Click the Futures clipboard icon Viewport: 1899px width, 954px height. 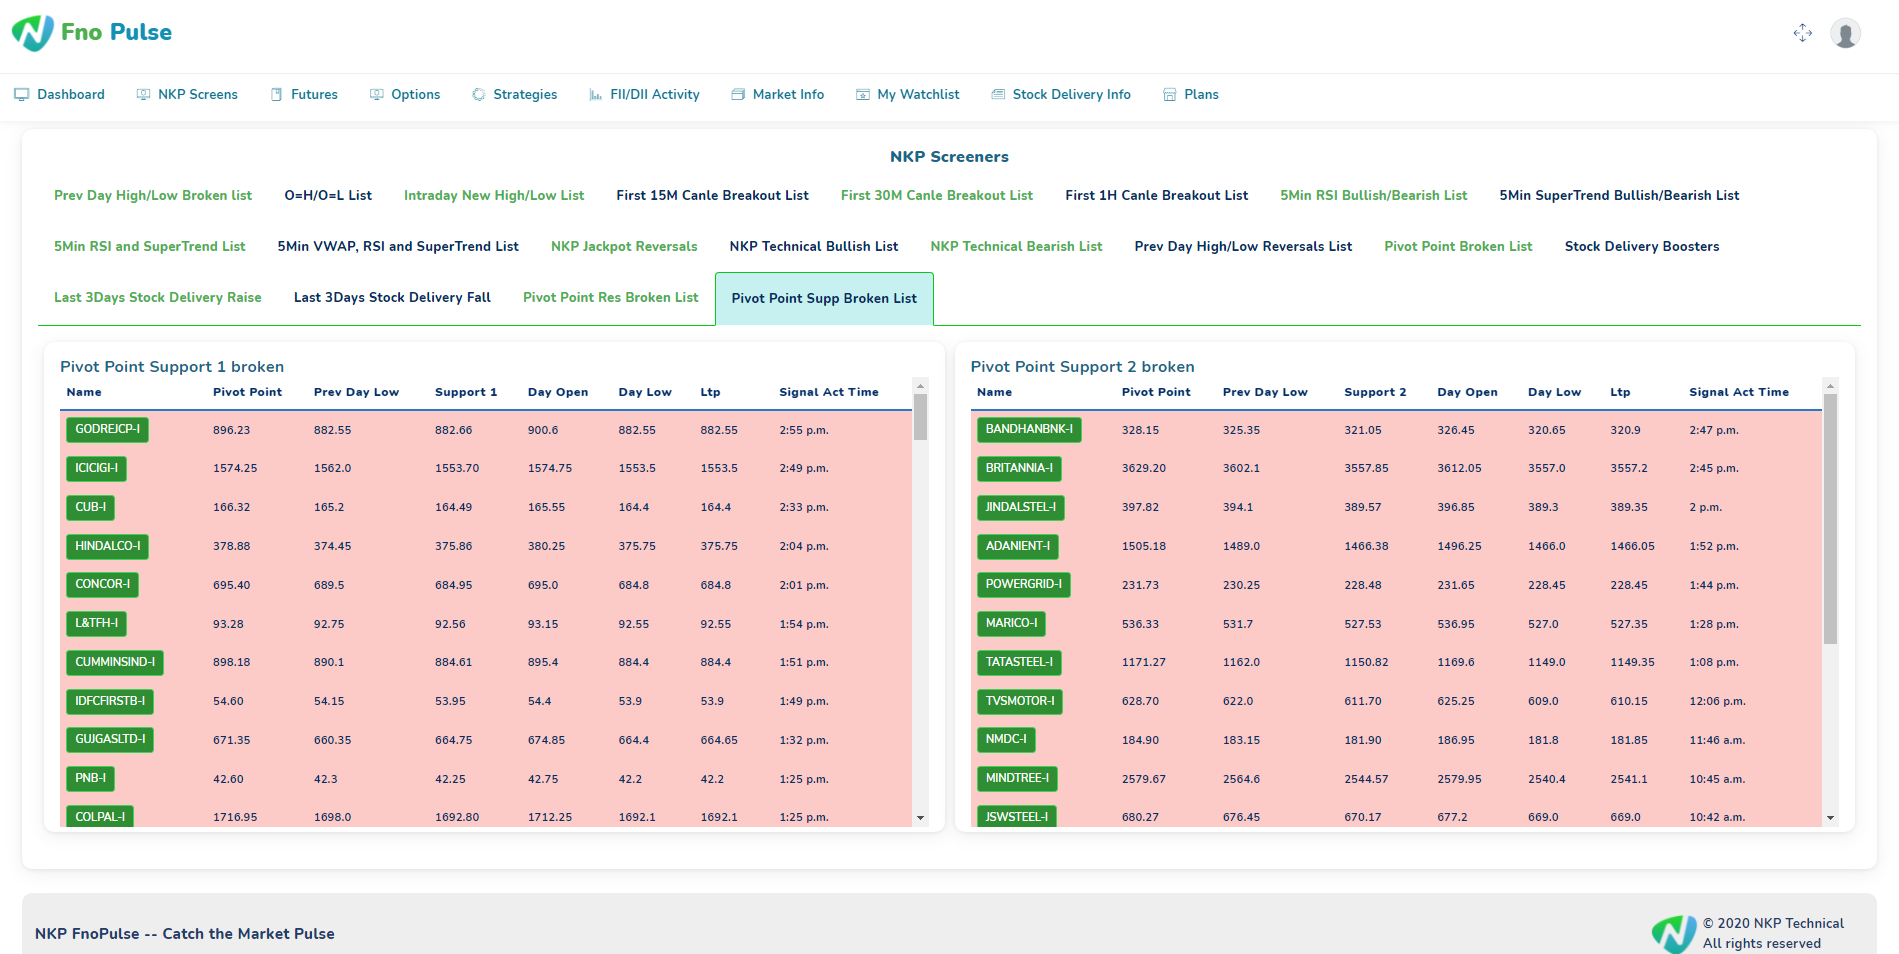(x=276, y=95)
